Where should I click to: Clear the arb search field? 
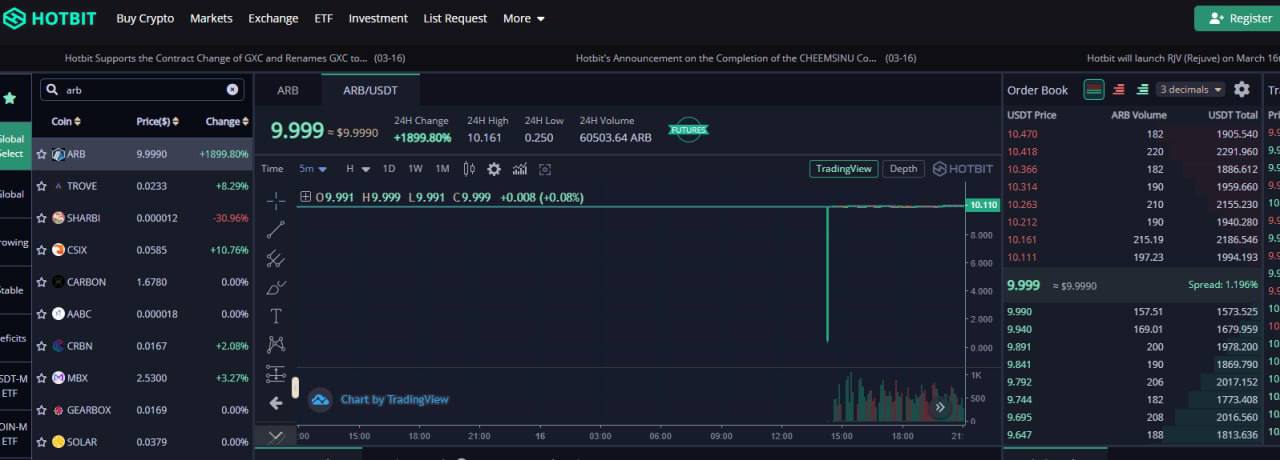[232, 89]
